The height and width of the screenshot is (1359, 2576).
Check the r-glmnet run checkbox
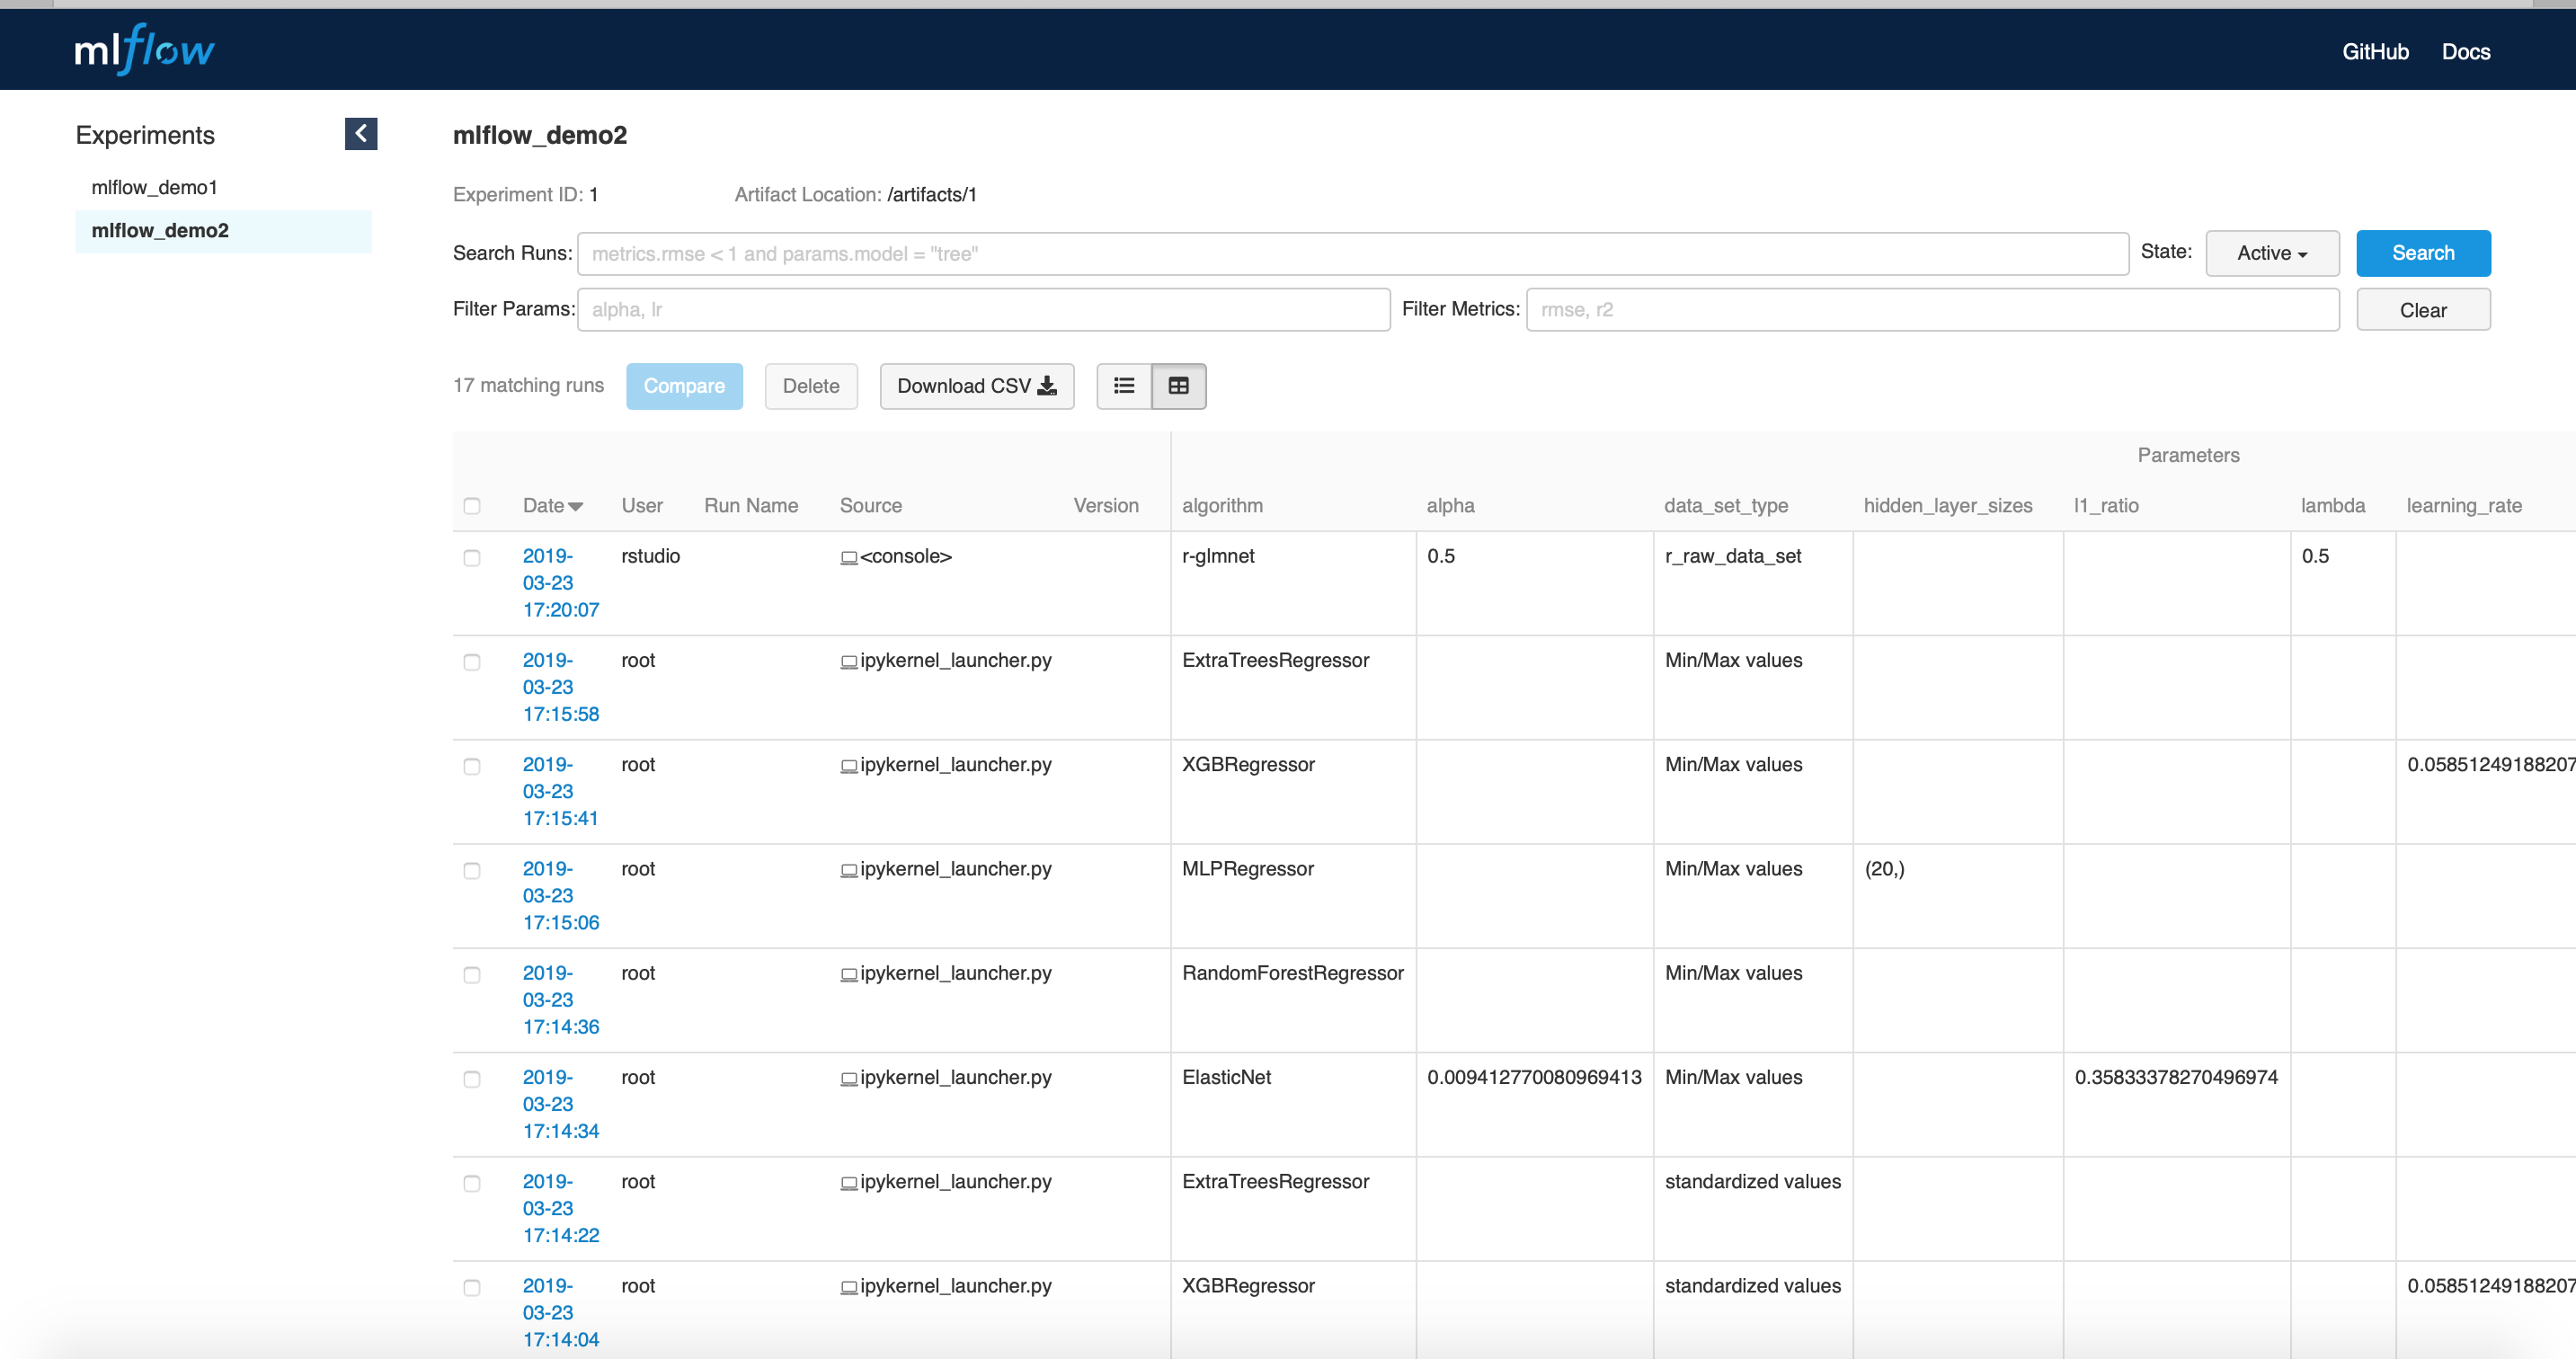coord(472,558)
